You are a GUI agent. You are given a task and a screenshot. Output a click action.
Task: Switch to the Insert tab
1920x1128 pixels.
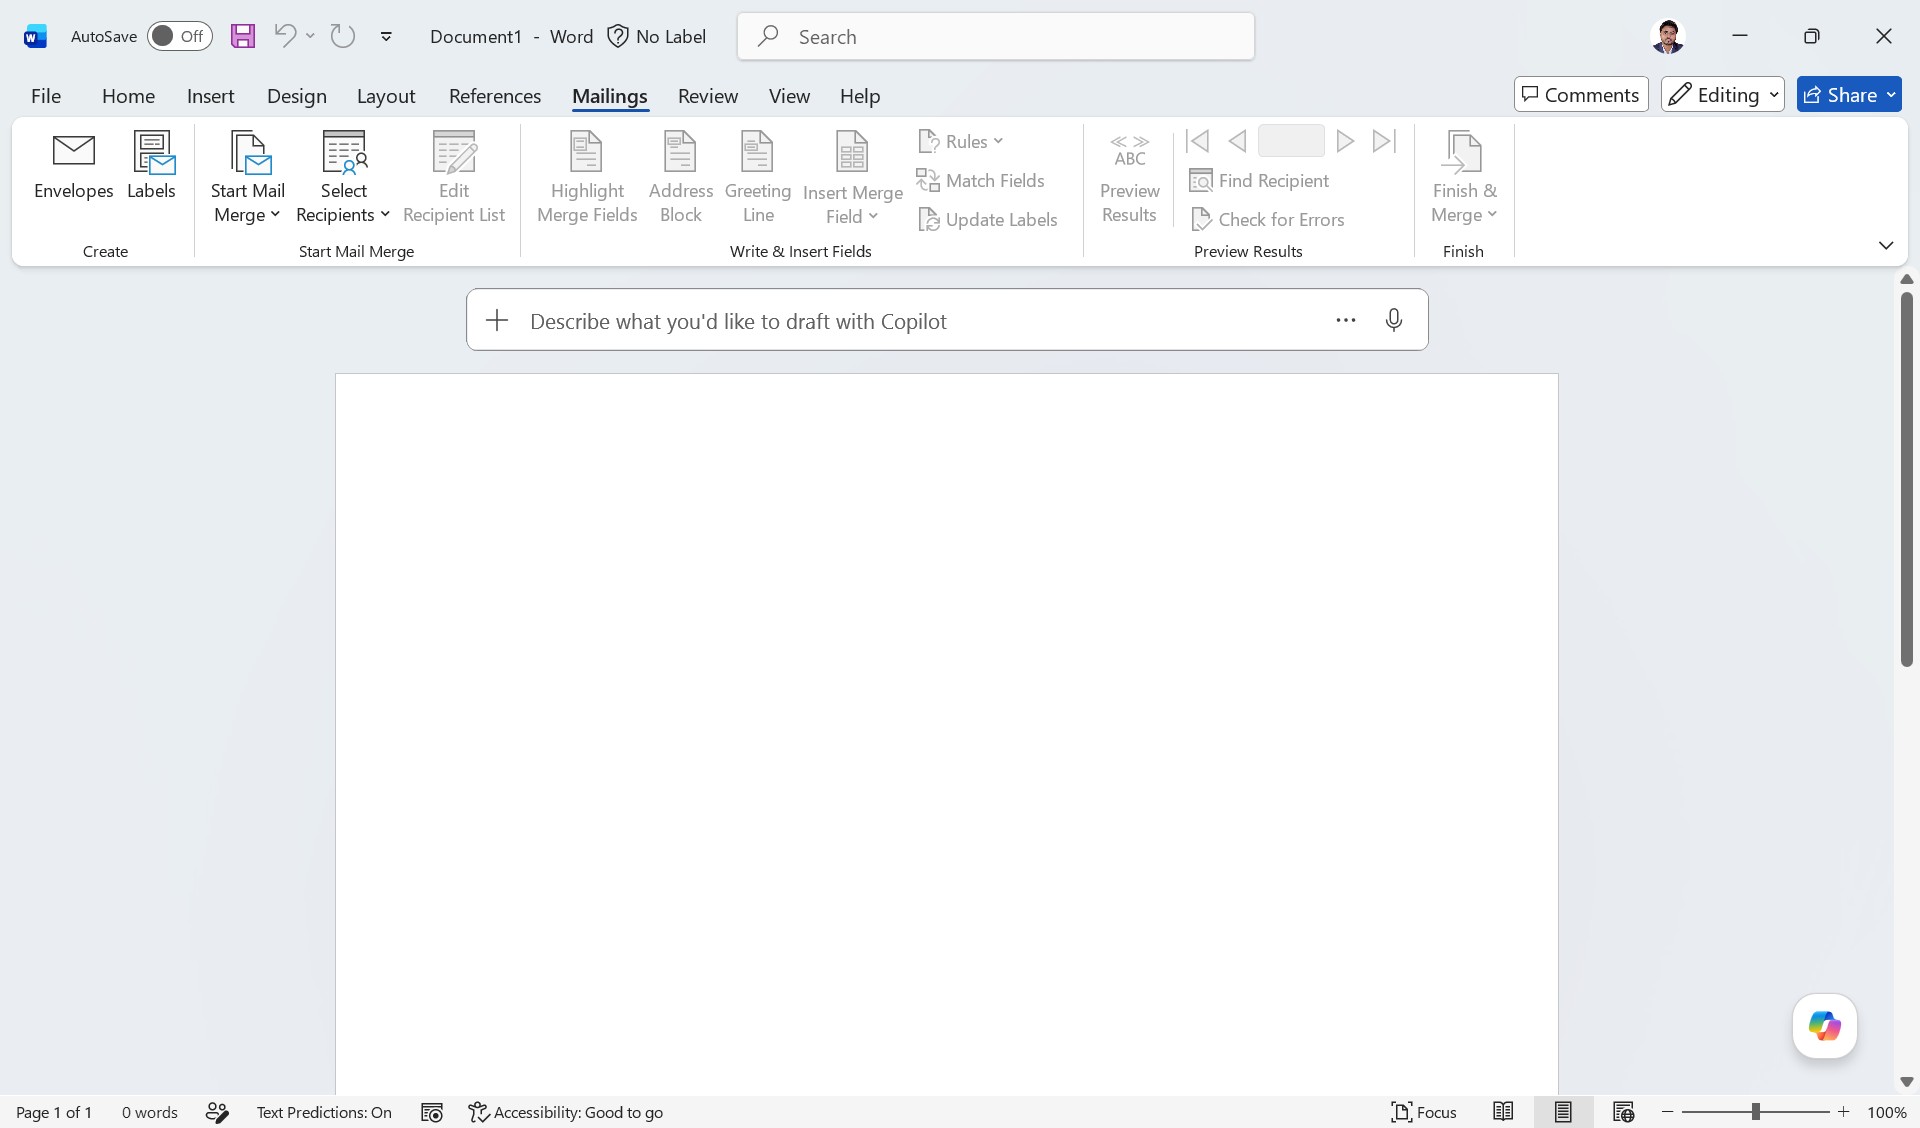pos(210,95)
